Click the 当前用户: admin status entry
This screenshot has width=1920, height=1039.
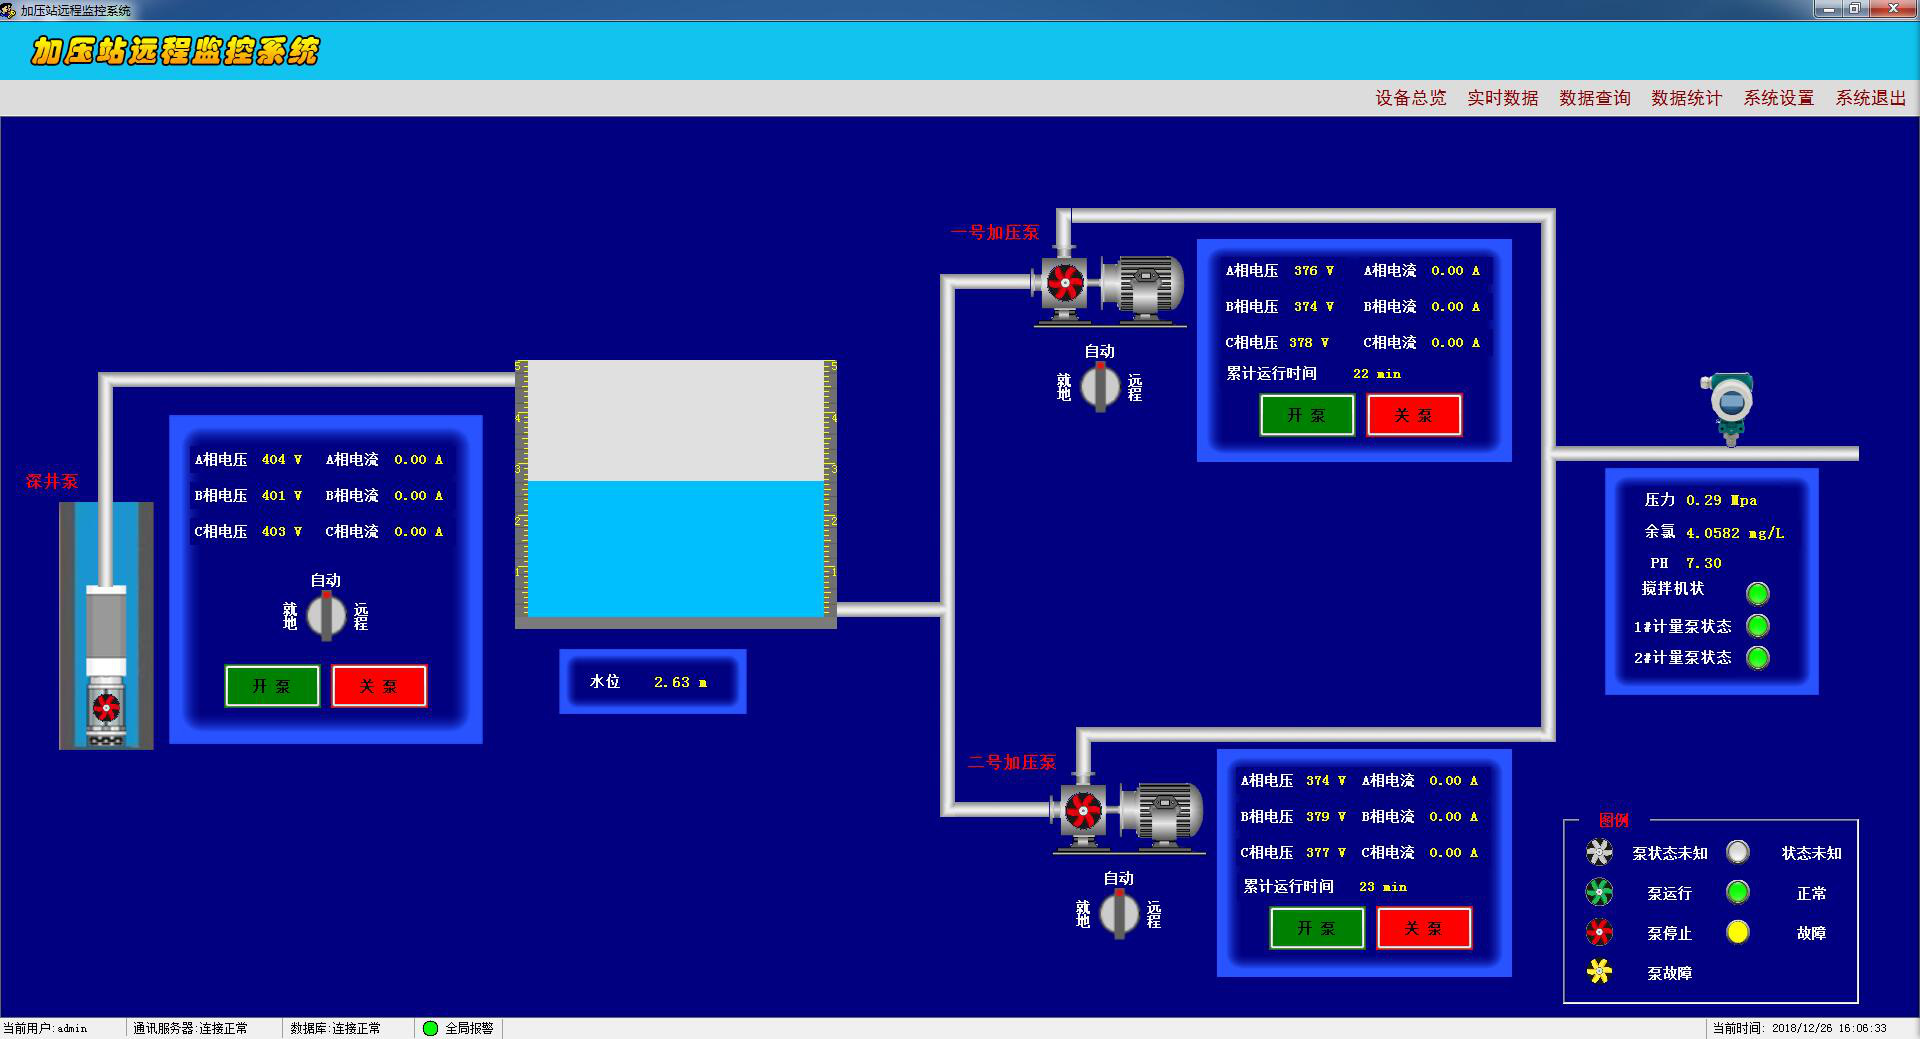[45, 1028]
